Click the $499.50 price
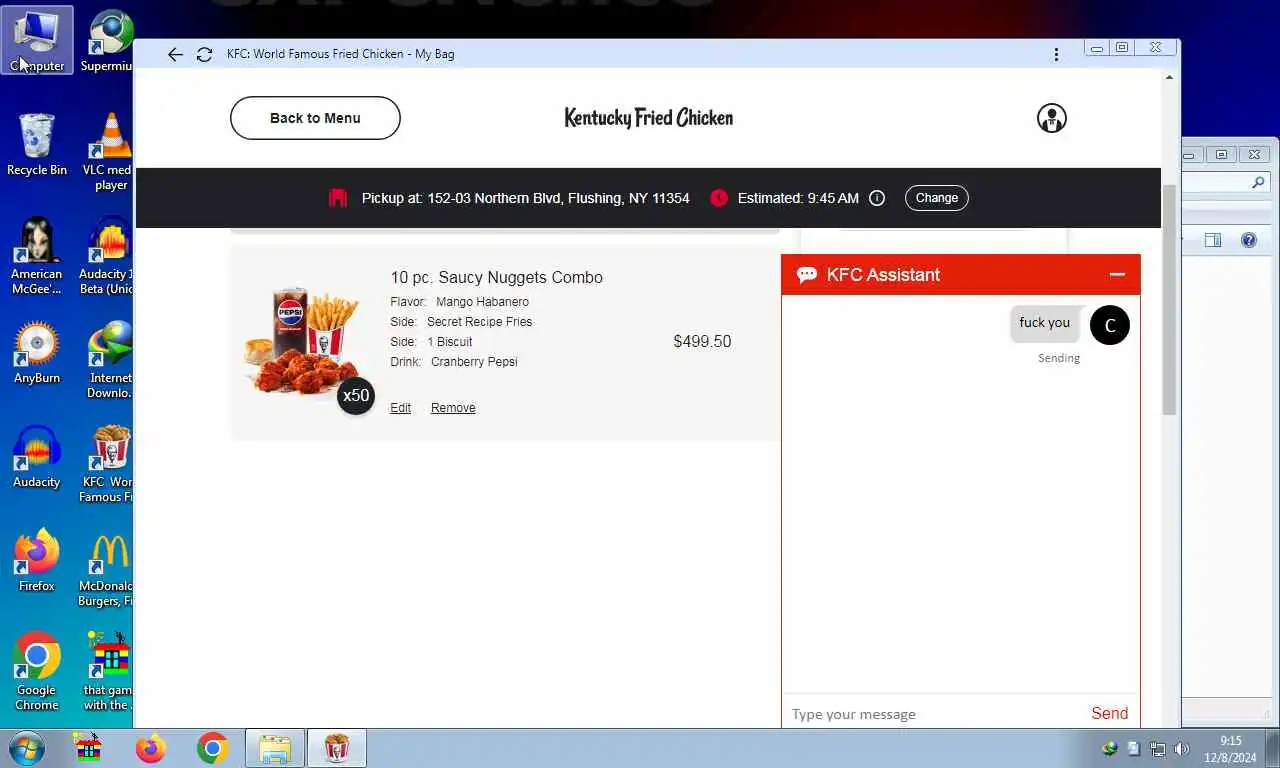This screenshot has width=1280, height=768. 702,342
